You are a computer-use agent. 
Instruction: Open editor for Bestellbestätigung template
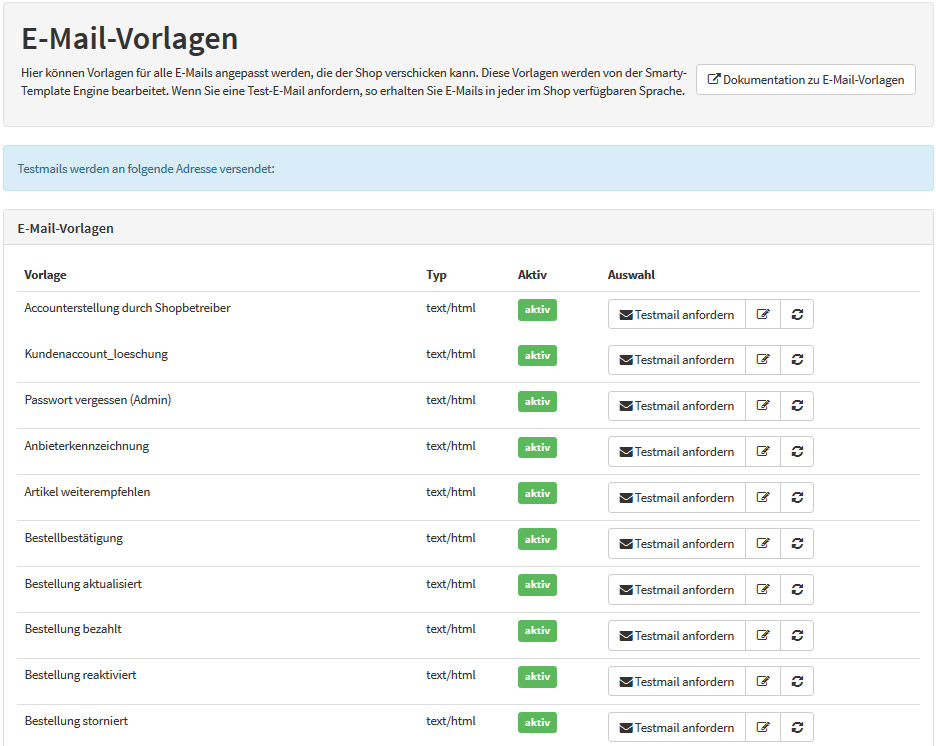[763, 544]
